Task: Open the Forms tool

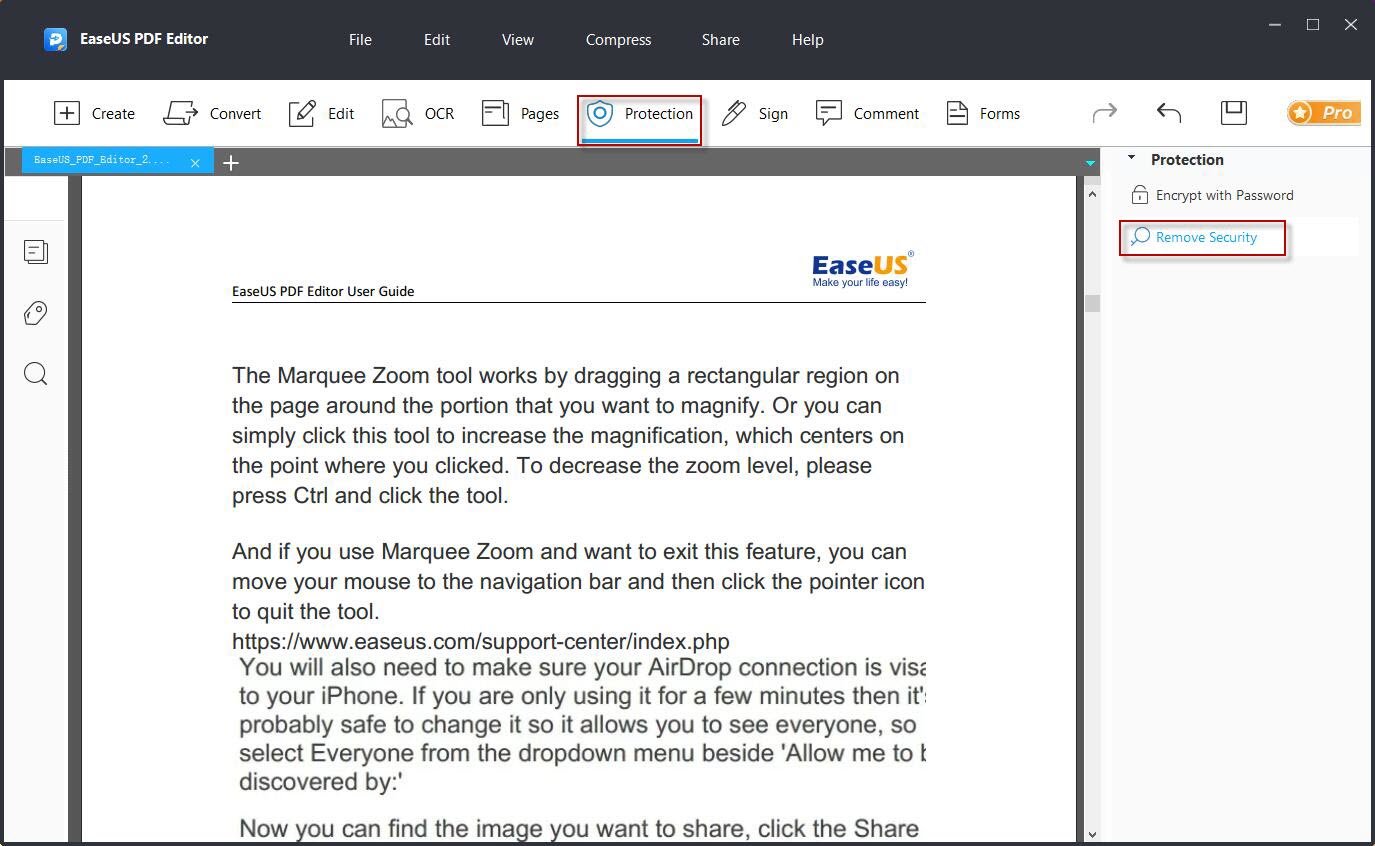Action: click(x=983, y=113)
